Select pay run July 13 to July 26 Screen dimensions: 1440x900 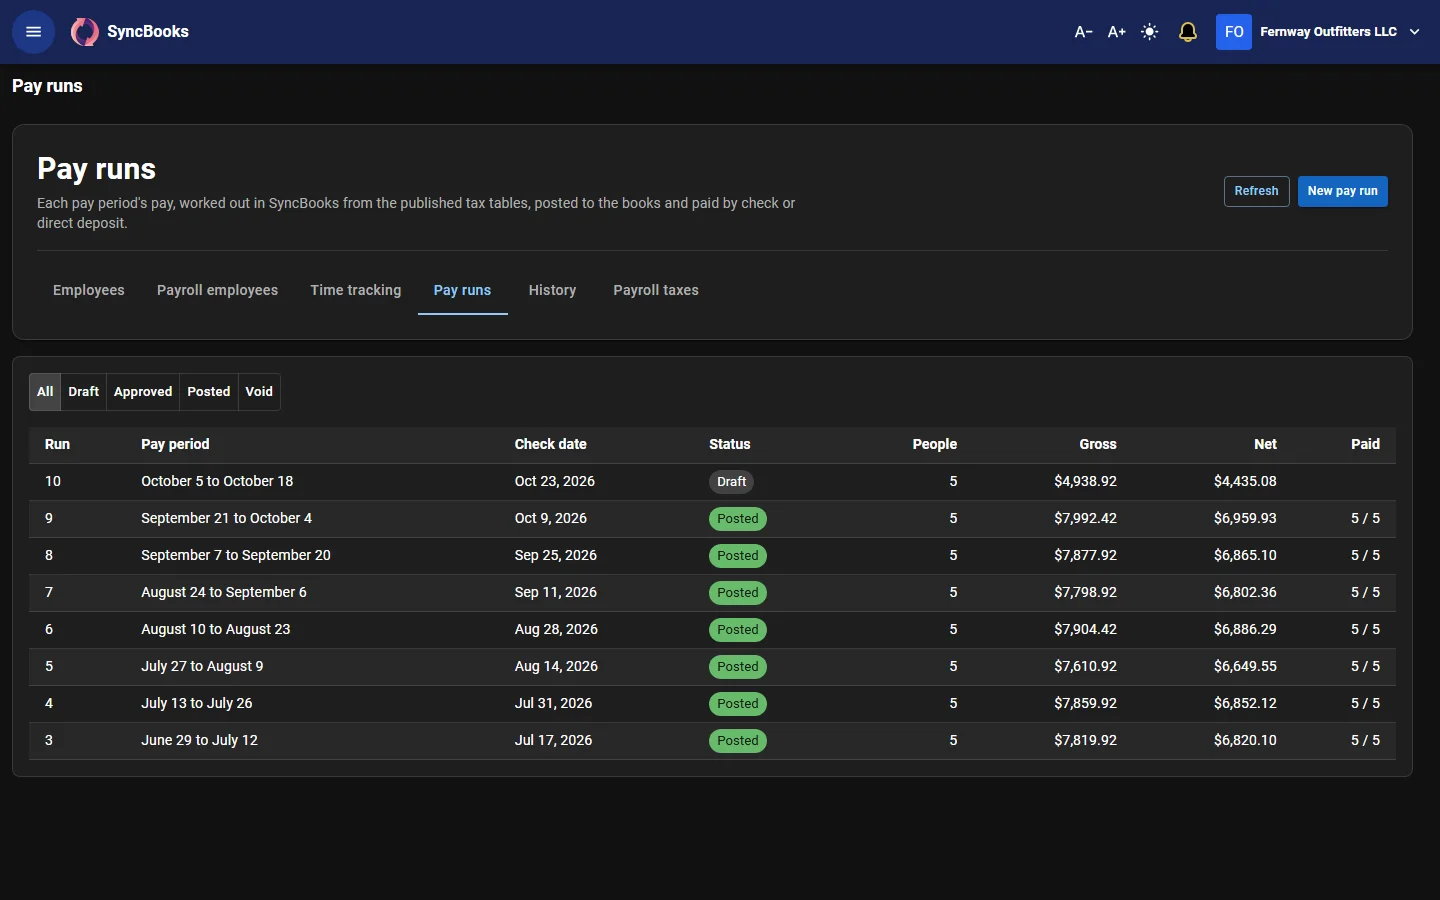point(712,704)
